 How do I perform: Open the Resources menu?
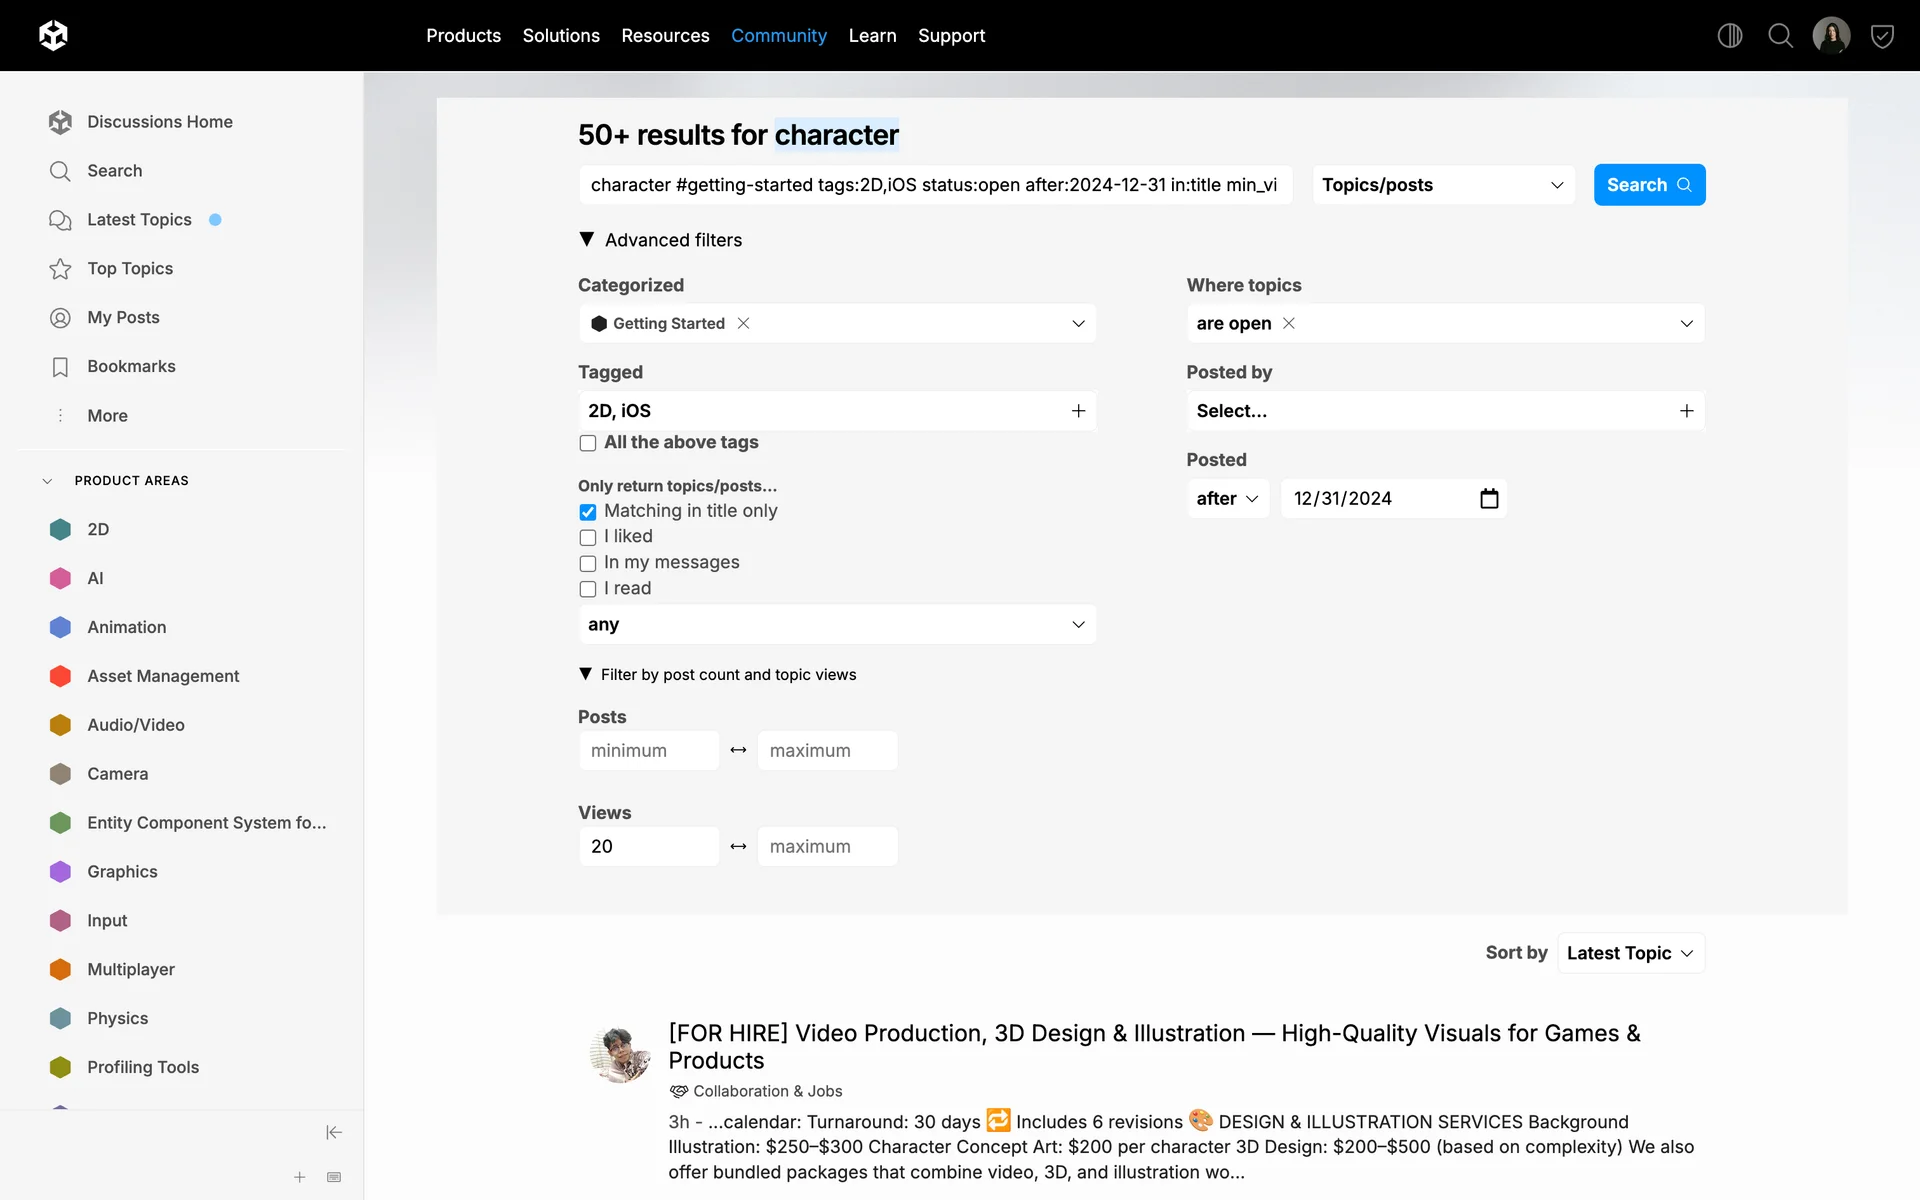665,36
